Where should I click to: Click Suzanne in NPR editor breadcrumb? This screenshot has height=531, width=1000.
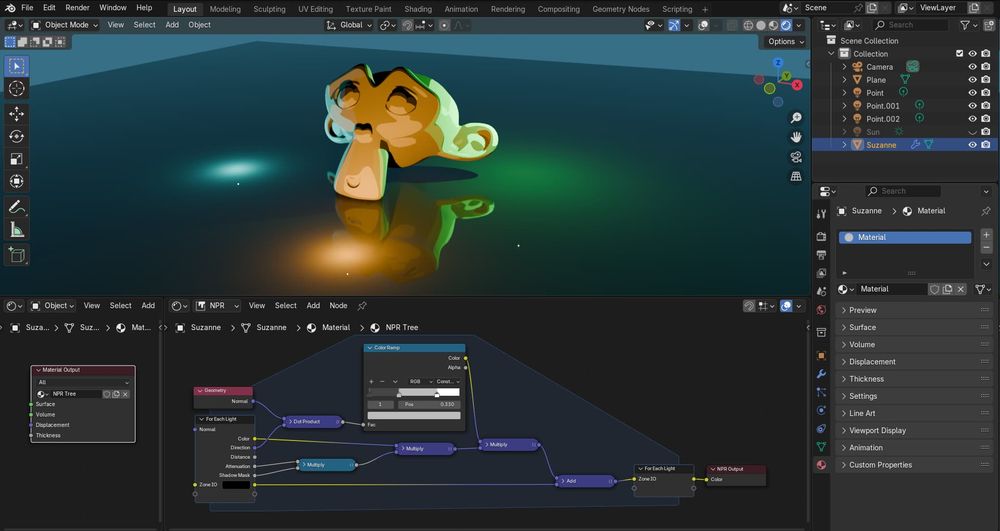pyautogui.click(x=205, y=328)
